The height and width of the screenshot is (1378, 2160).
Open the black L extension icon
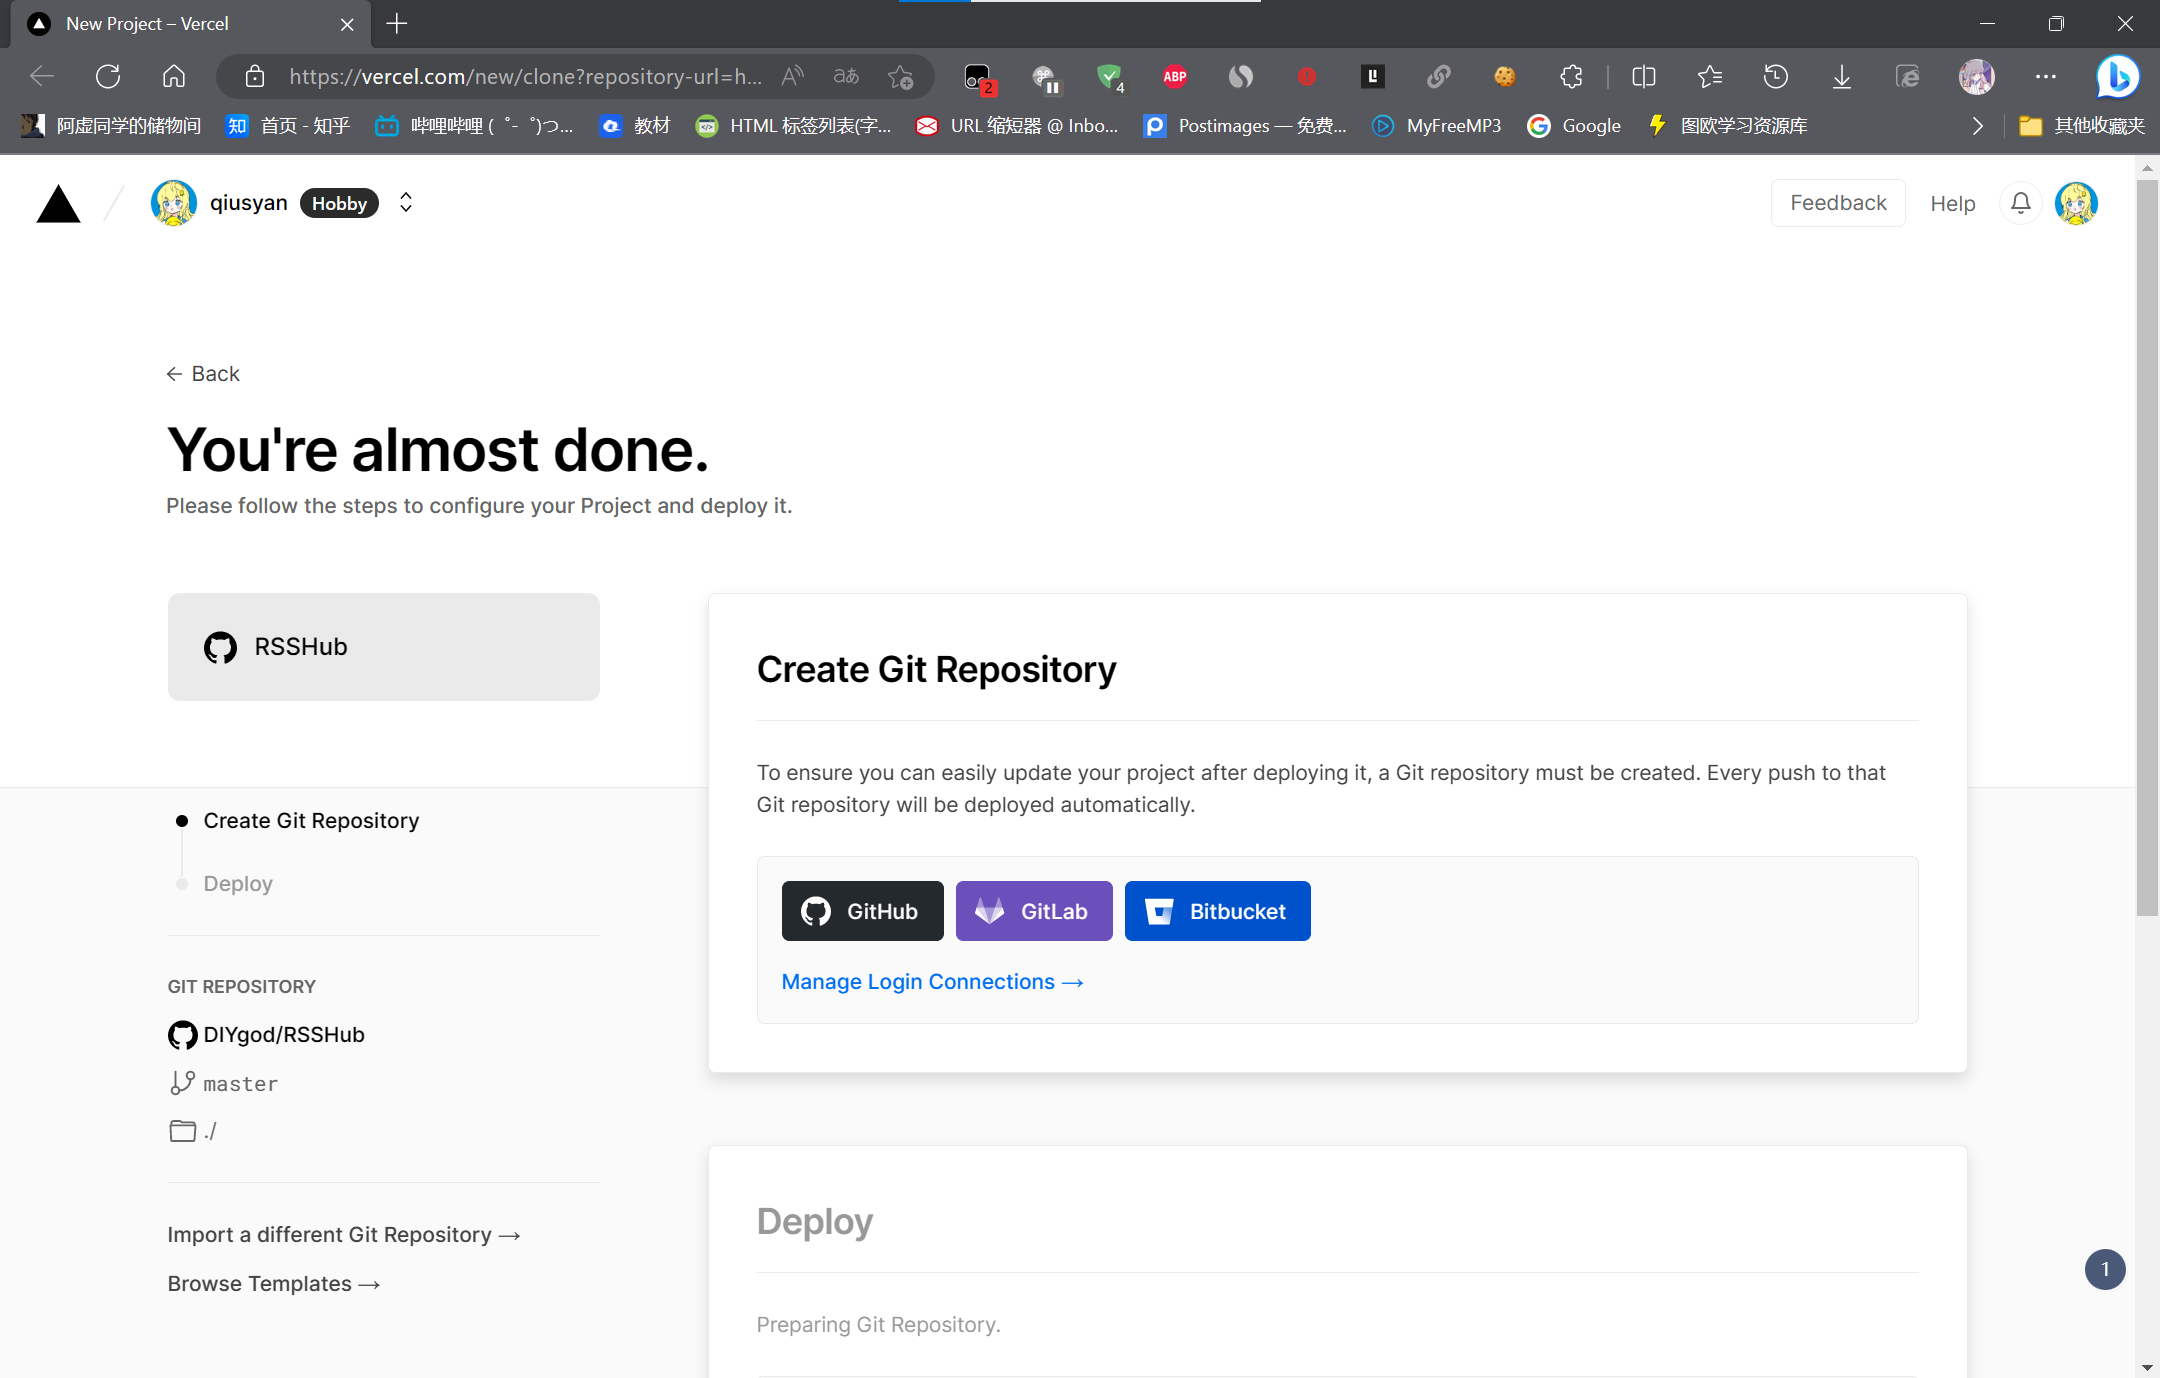click(x=1373, y=76)
